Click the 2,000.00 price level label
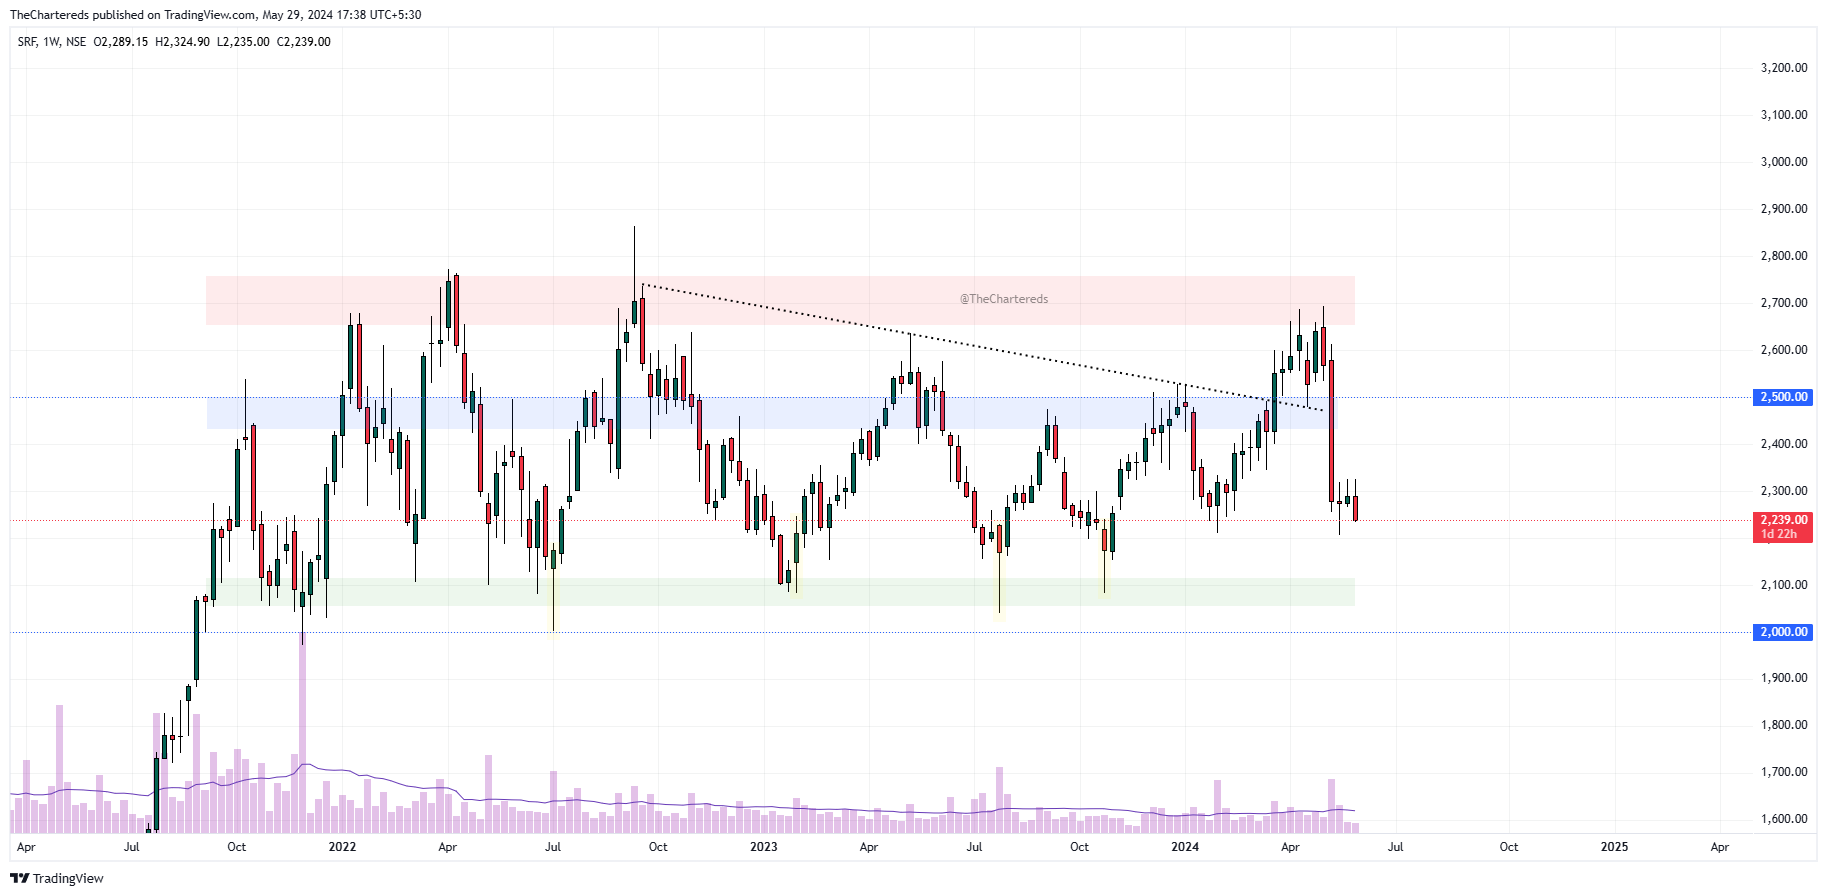The image size is (1827, 896). (x=1783, y=632)
